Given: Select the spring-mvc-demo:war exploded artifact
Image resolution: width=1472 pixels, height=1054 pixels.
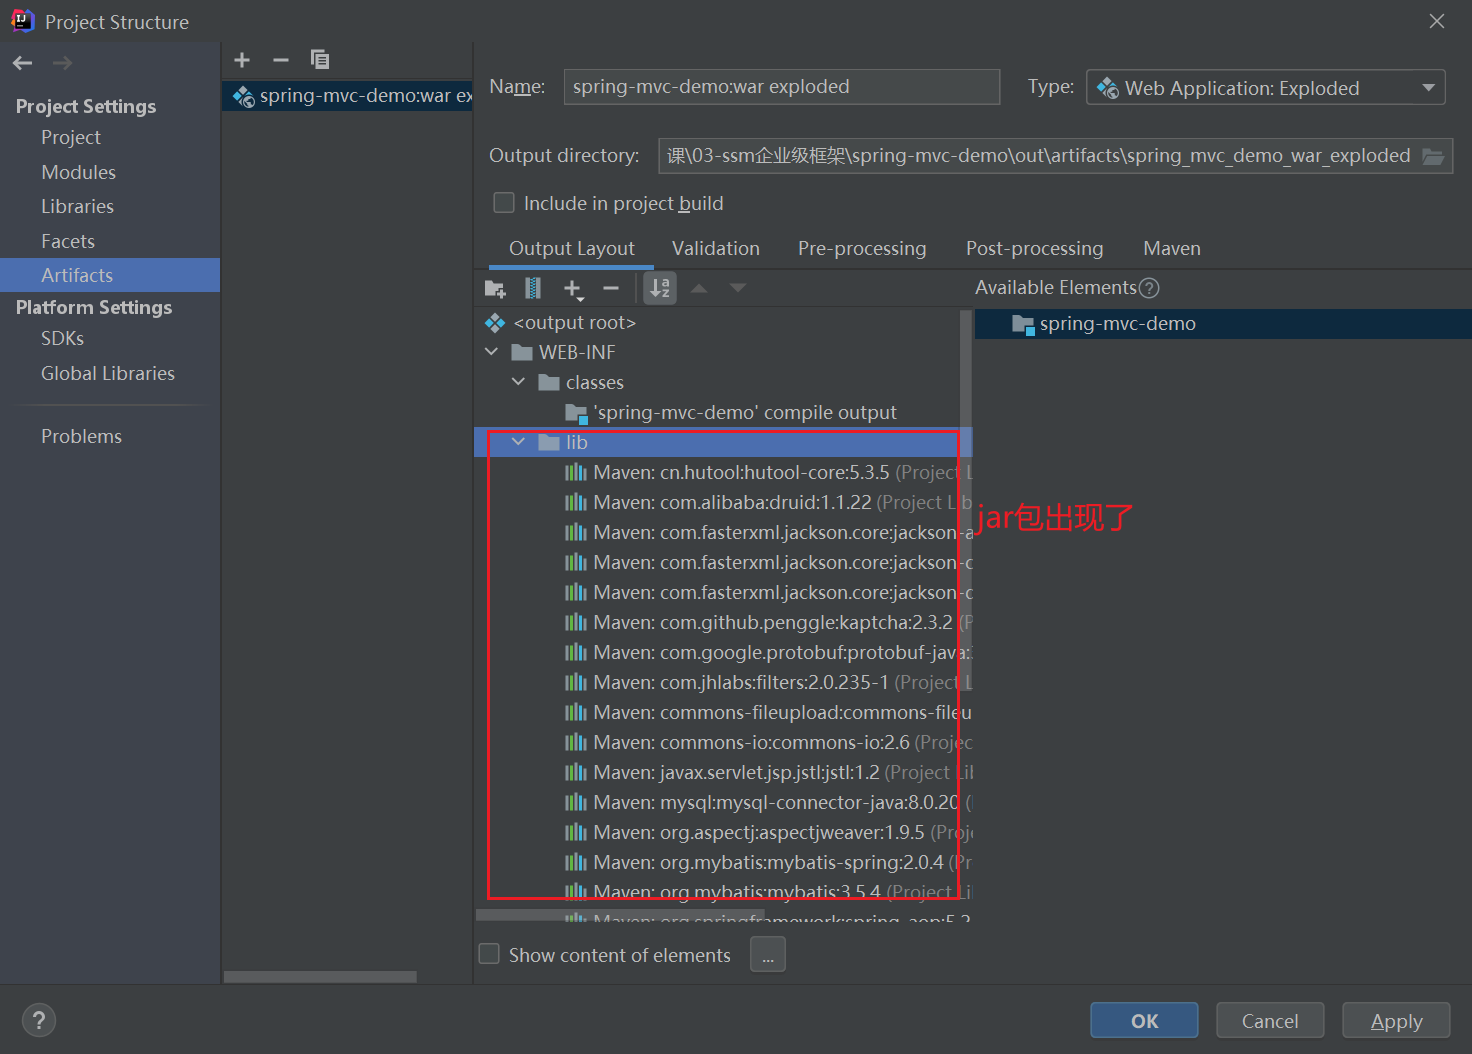Looking at the screenshot, I should click(347, 96).
